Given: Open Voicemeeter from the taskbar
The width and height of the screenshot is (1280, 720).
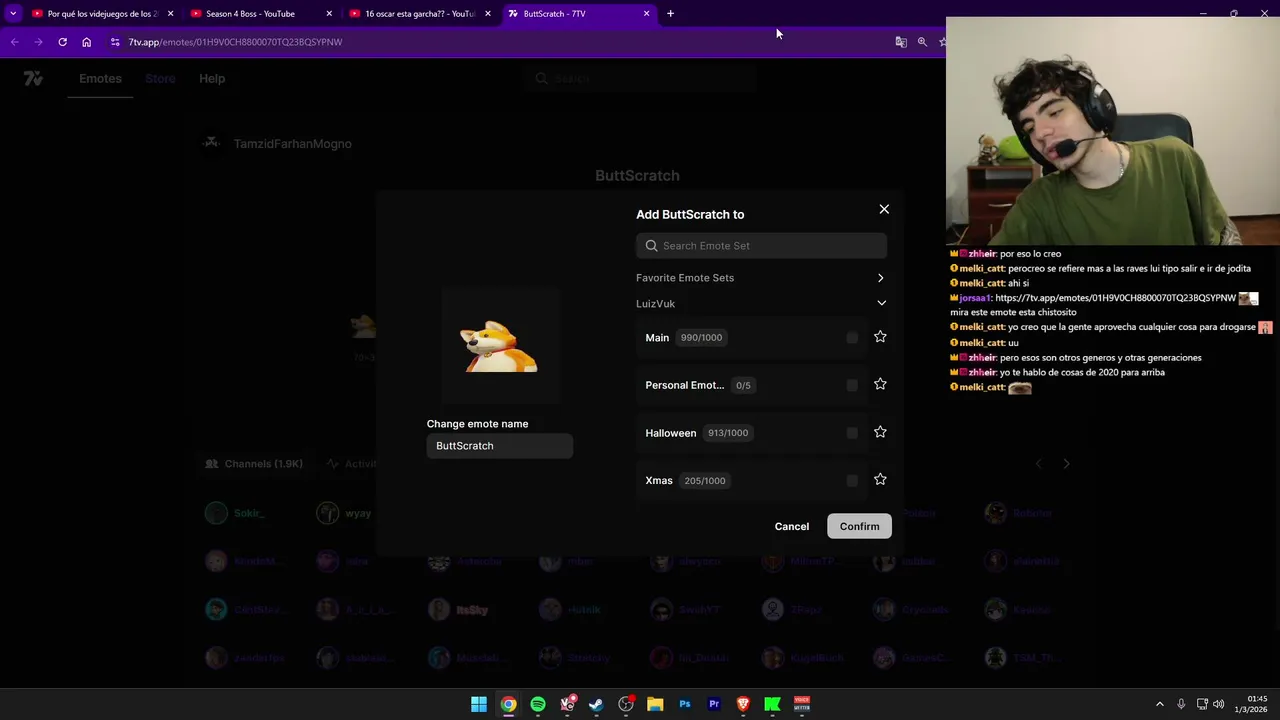Looking at the screenshot, I should [x=802, y=704].
